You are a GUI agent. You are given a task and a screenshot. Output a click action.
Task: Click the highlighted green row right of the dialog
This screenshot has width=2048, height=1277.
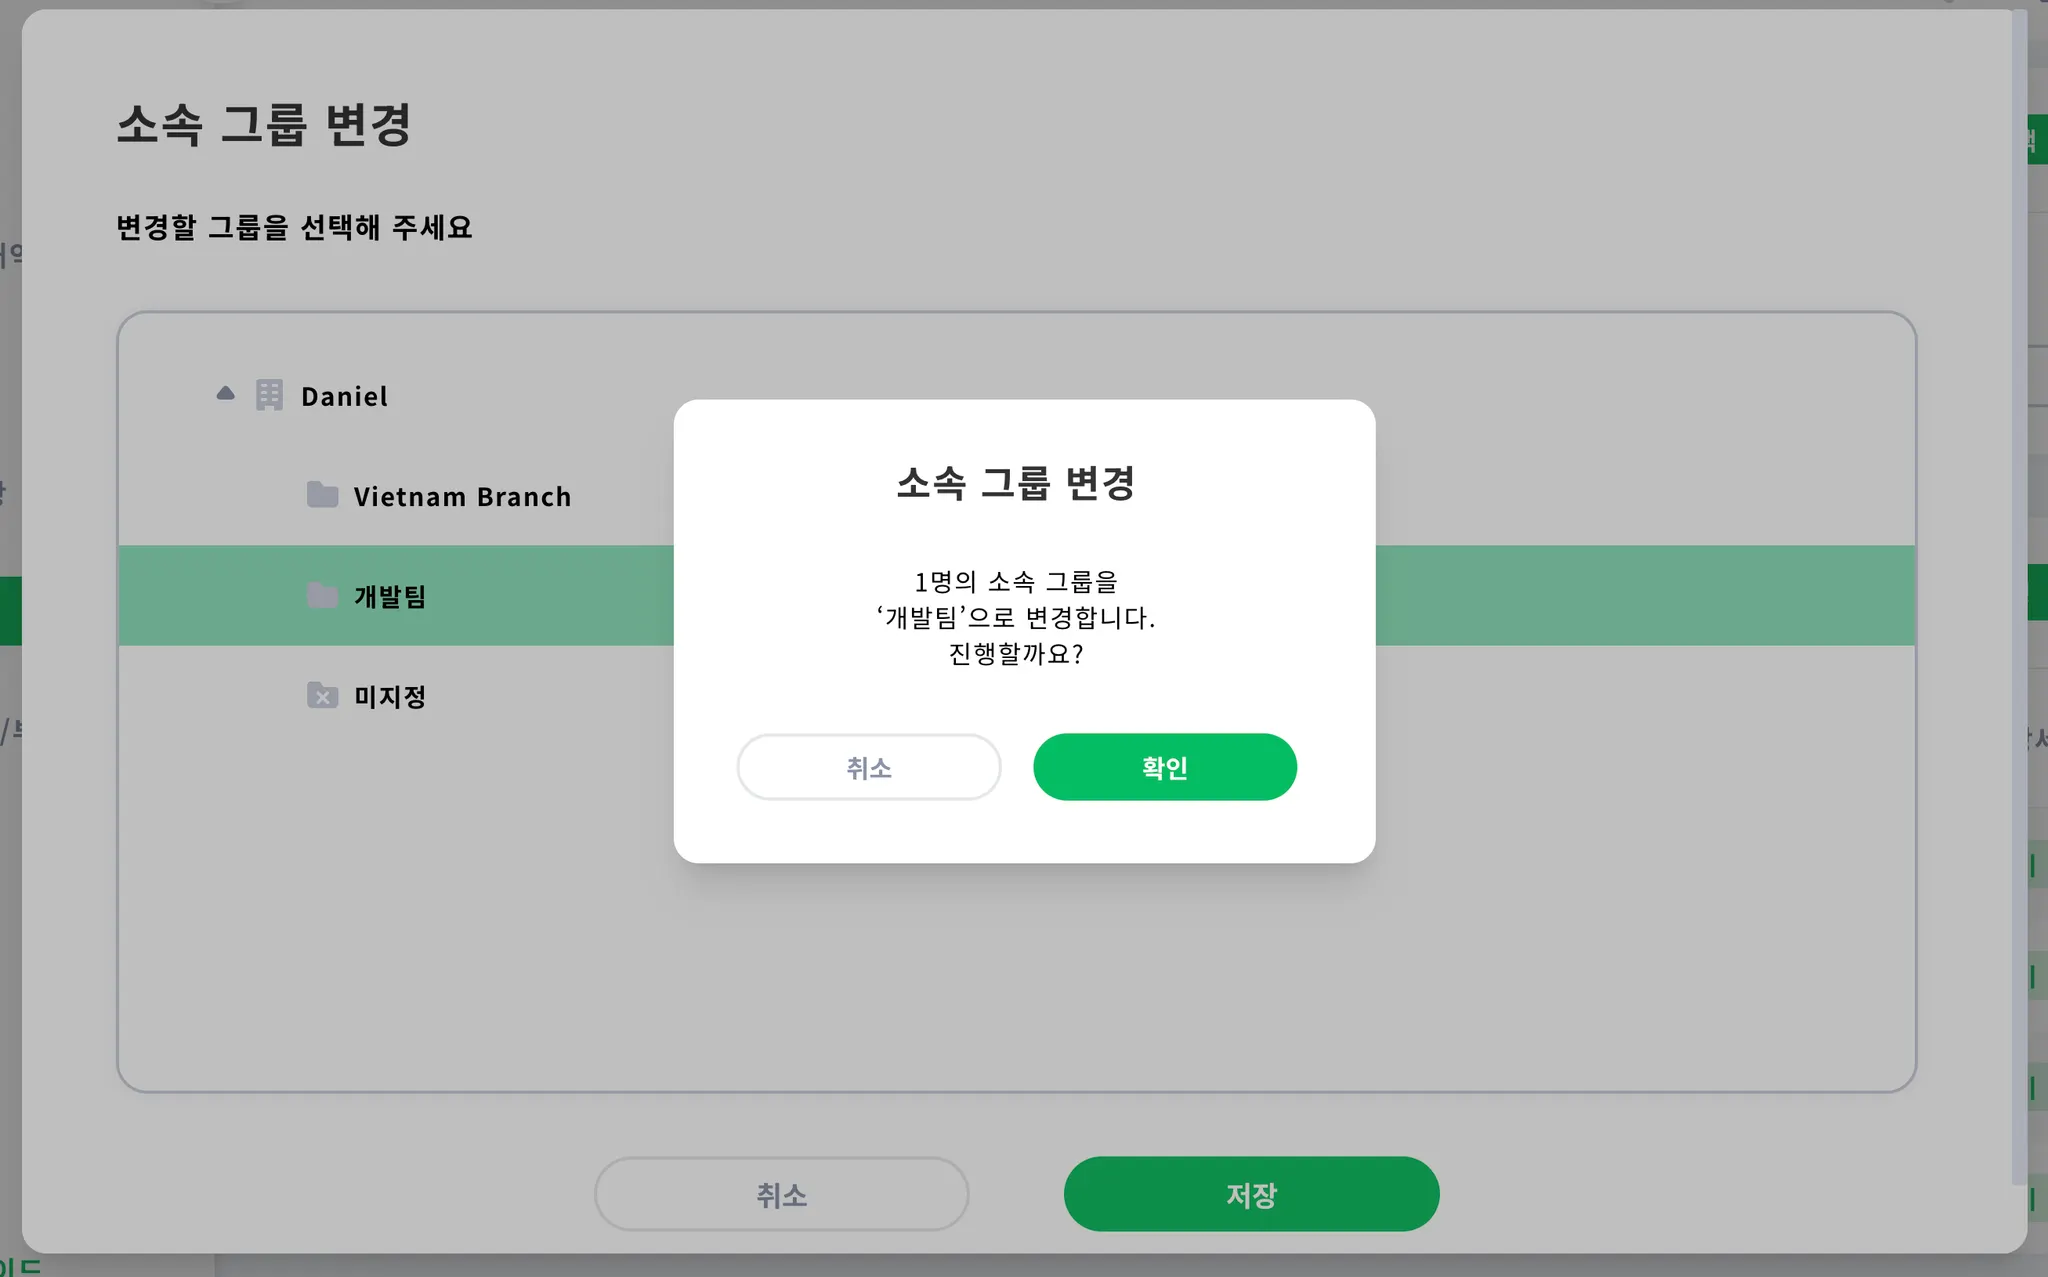(1640, 595)
